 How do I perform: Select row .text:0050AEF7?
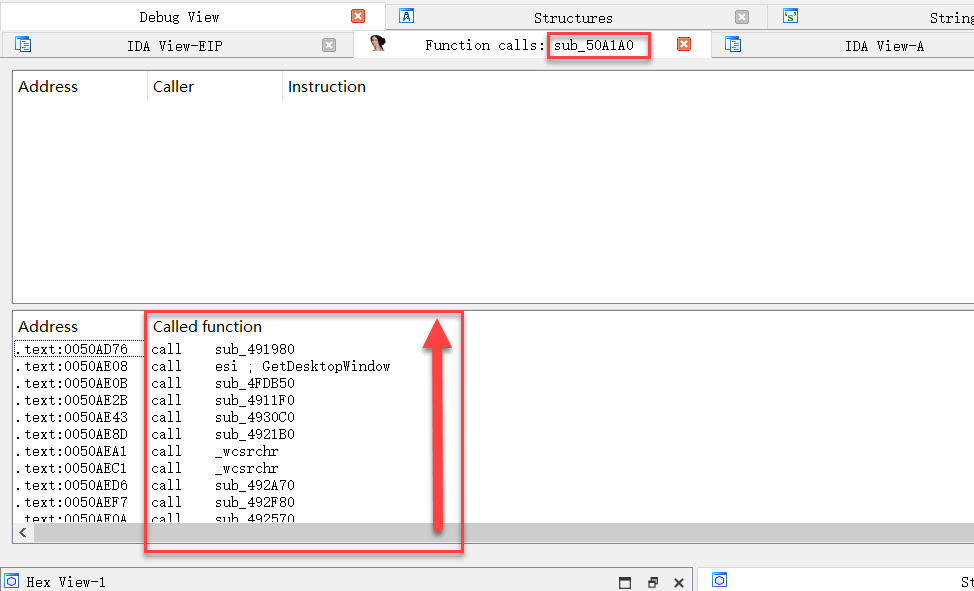tap(71, 502)
